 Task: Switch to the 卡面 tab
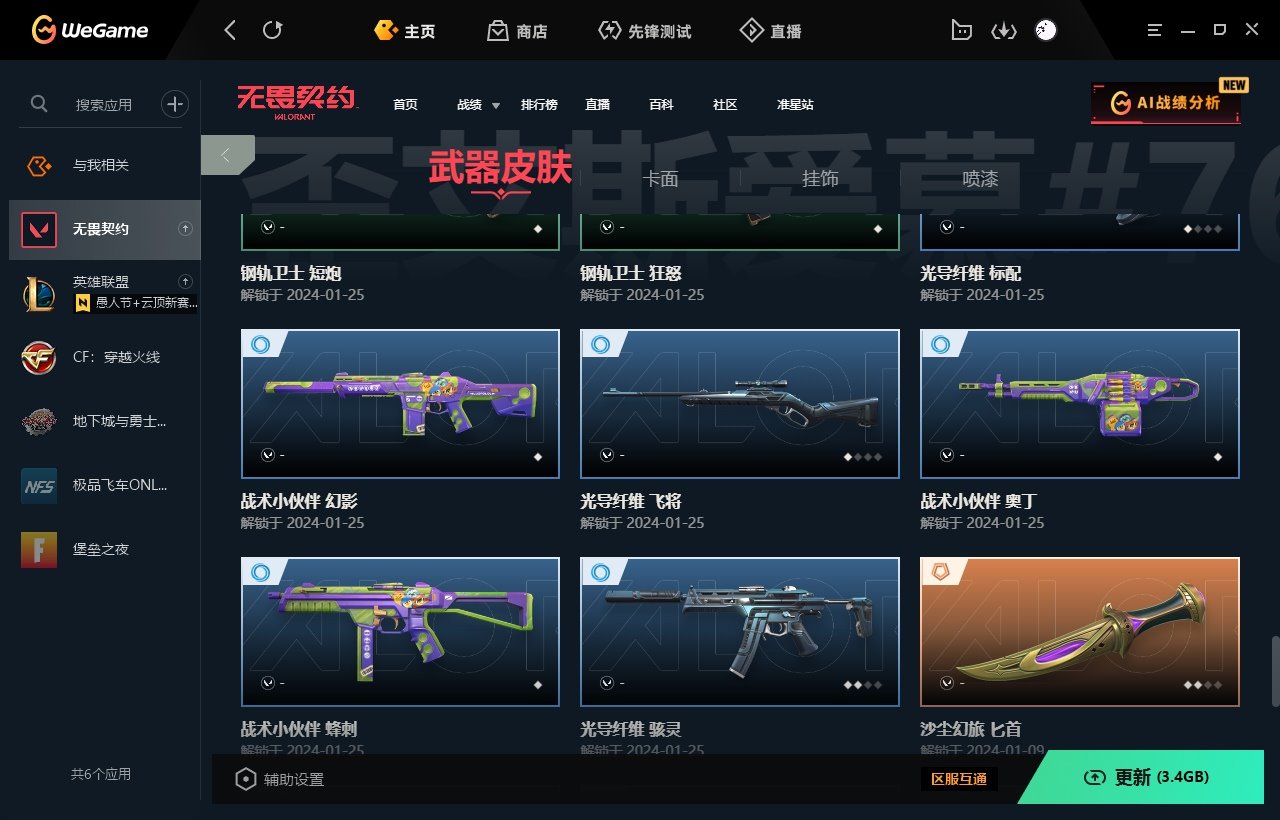660,179
